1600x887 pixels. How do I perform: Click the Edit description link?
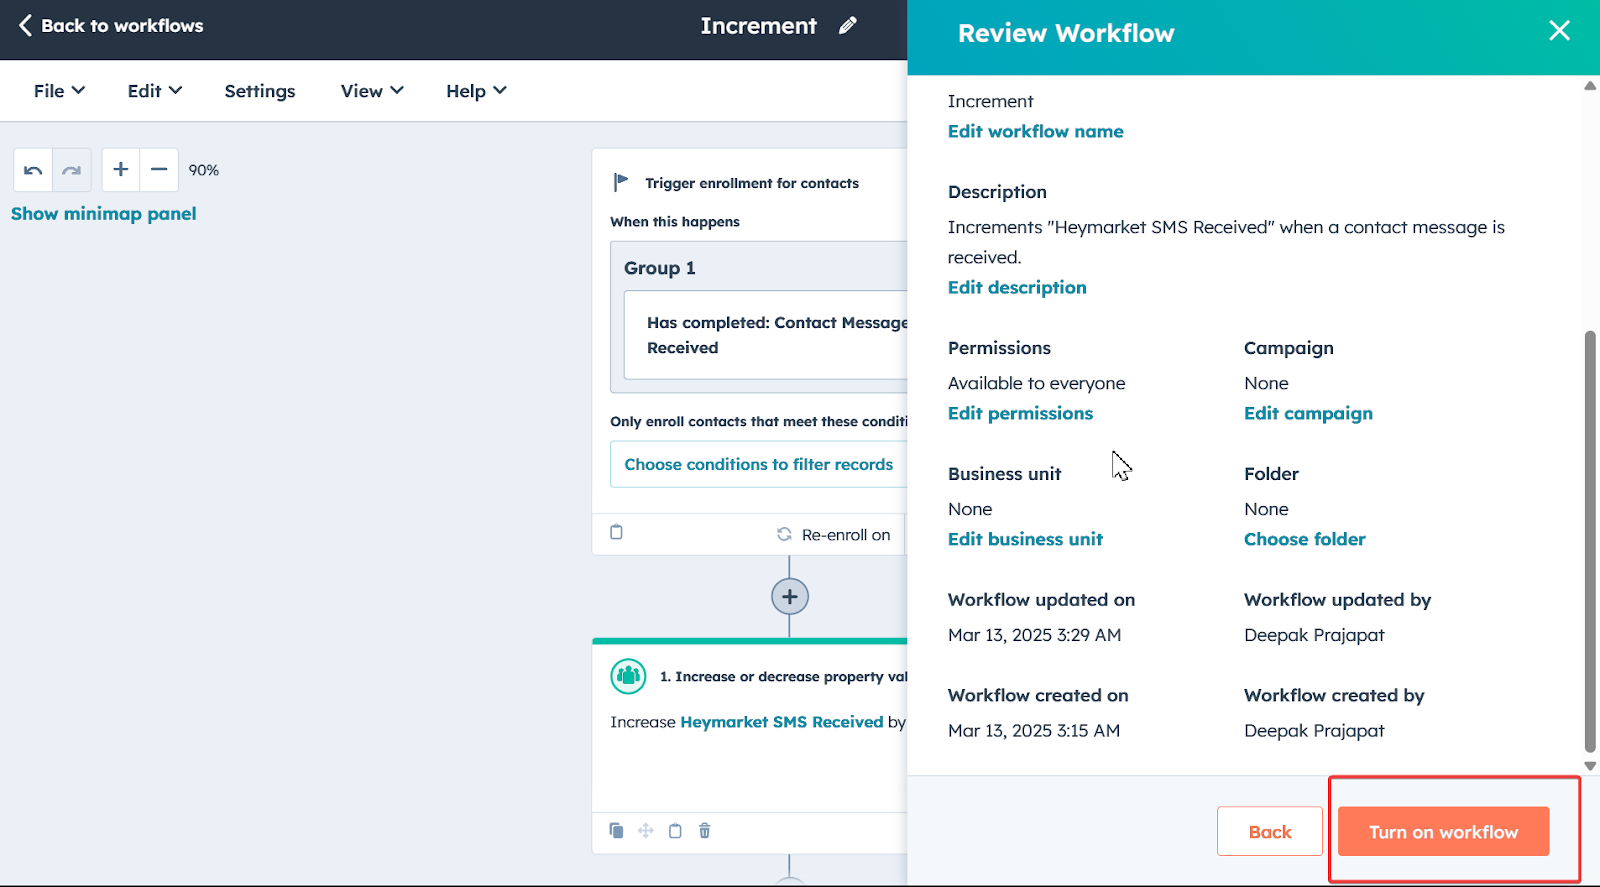coord(1017,288)
